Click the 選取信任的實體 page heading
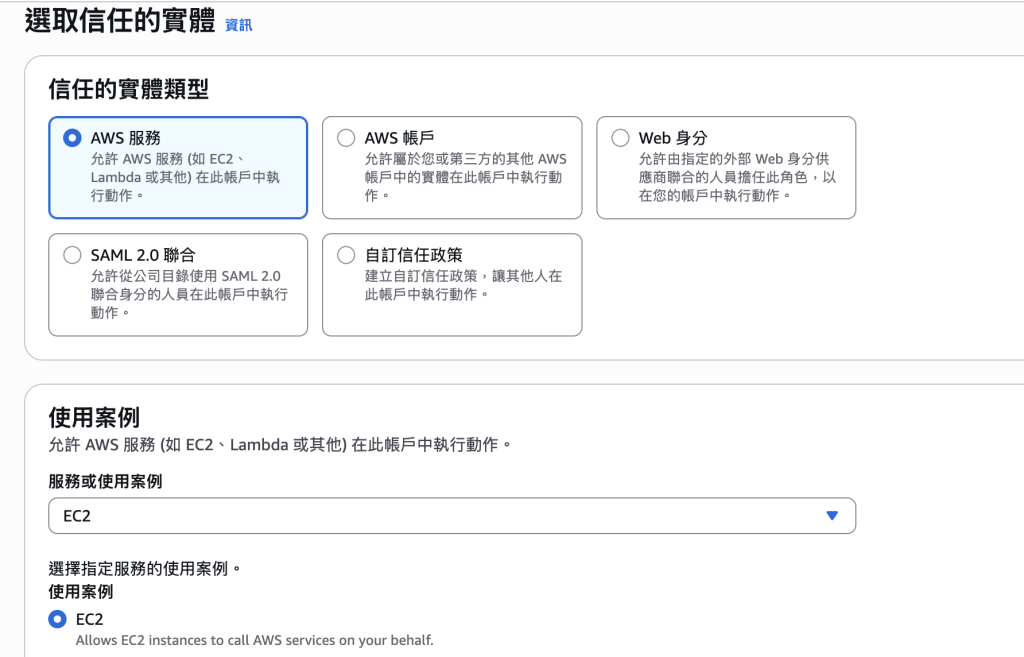 (120, 21)
